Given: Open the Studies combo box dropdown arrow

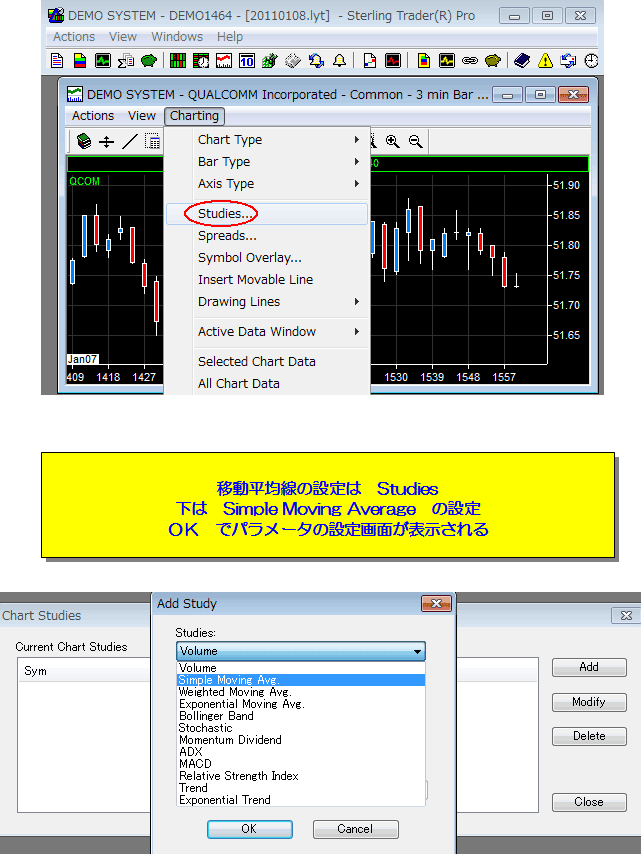Looking at the screenshot, I should pyautogui.click(x=417, y=651).
